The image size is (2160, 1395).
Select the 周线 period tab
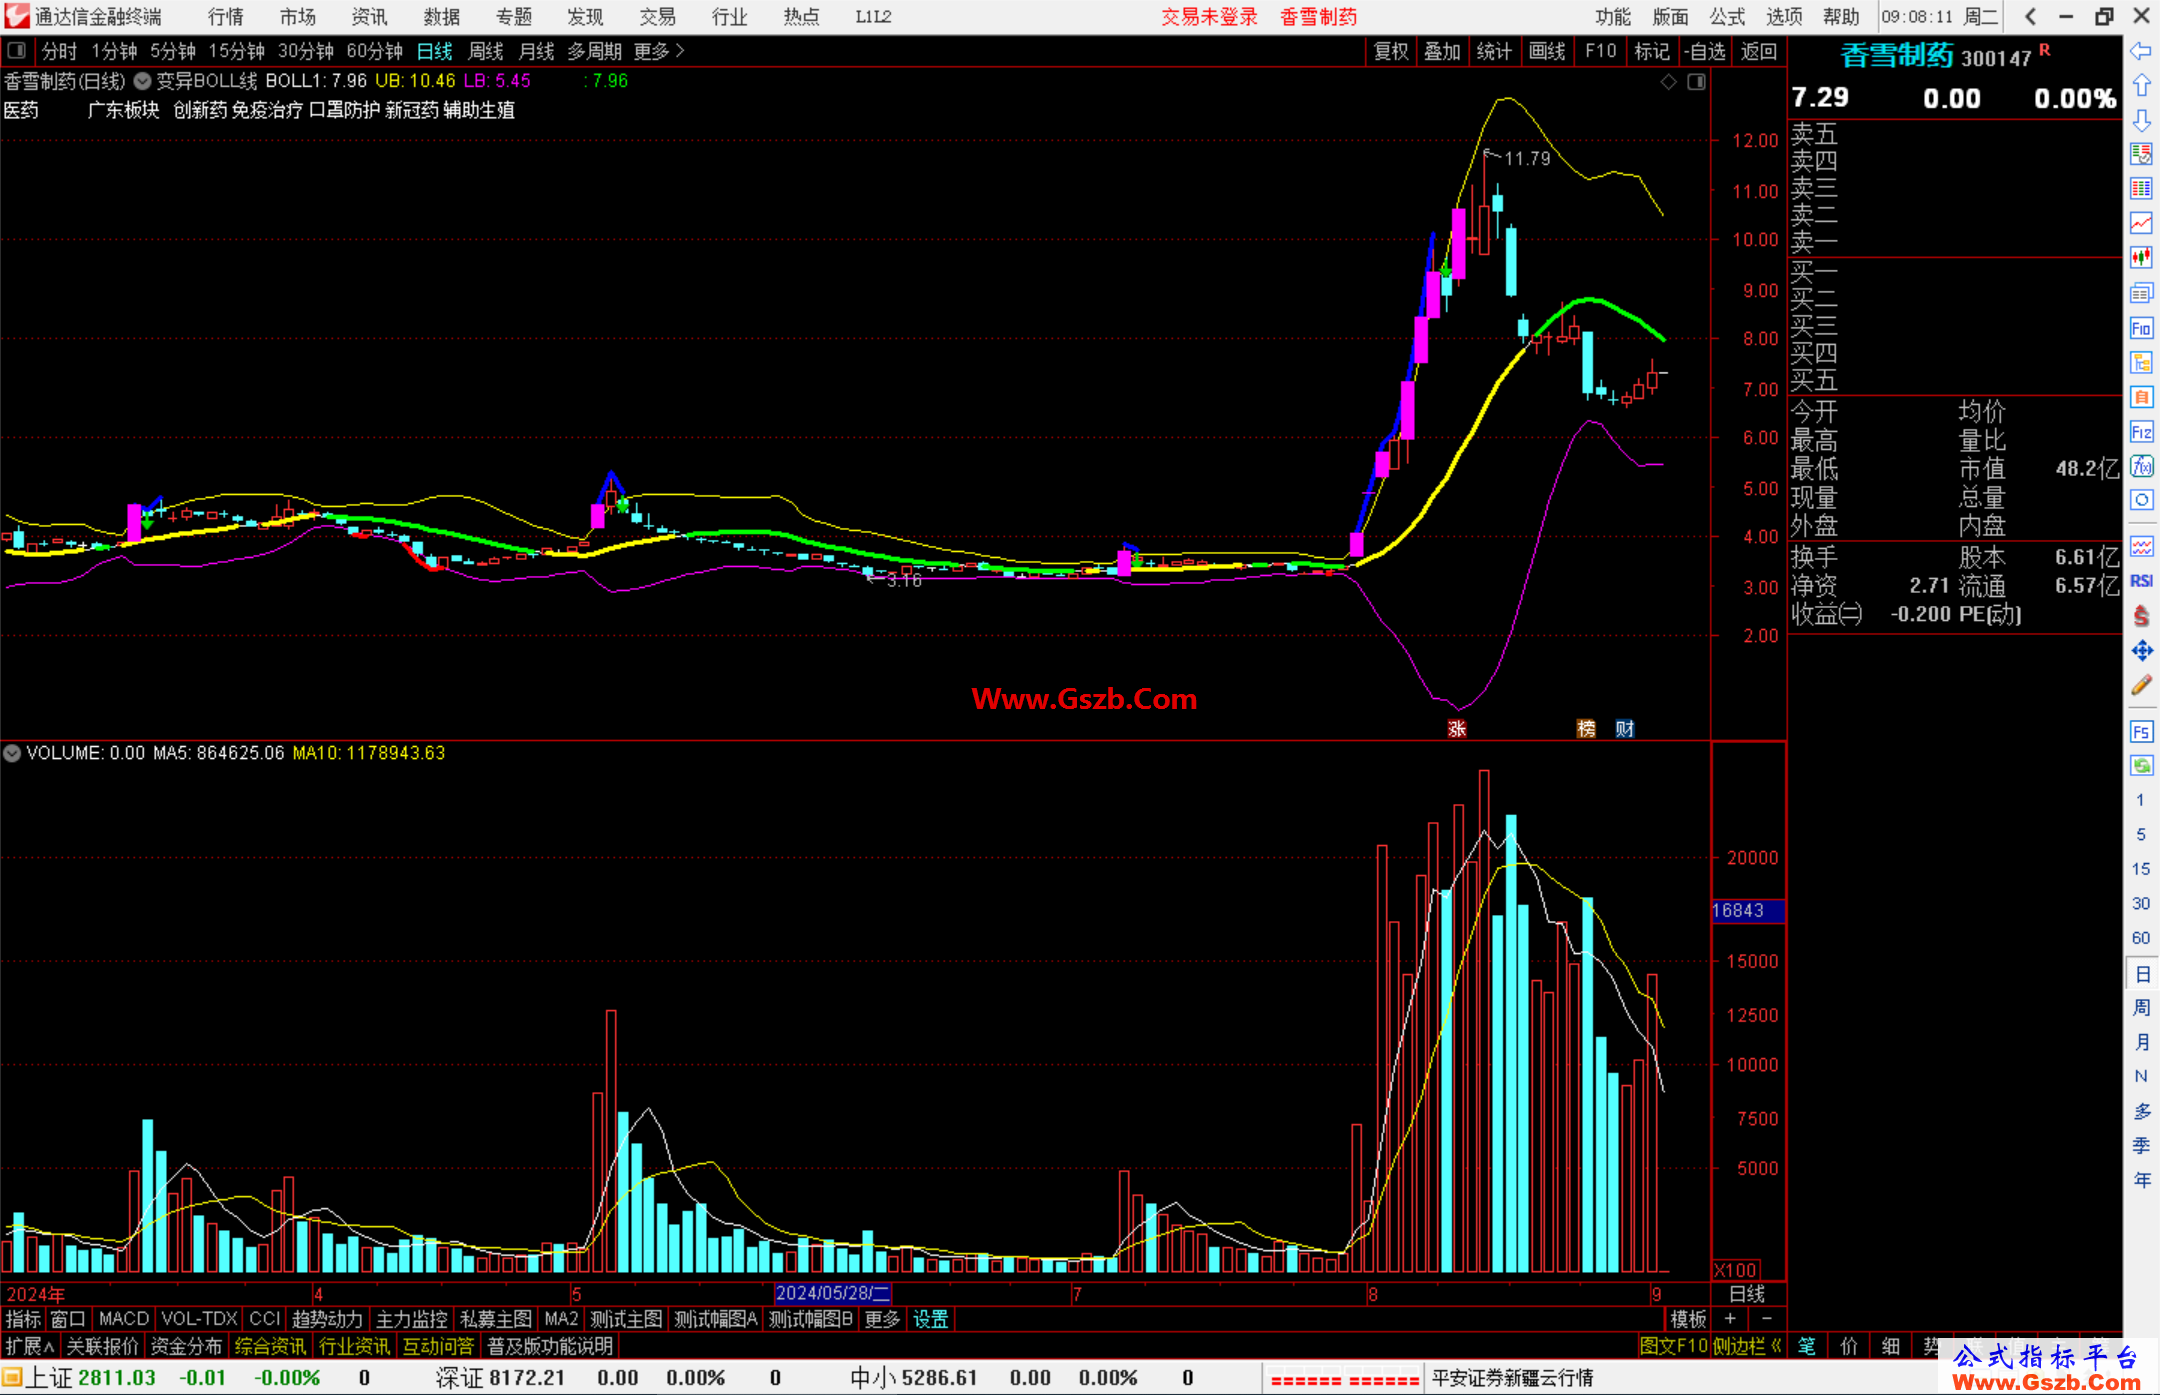click(486, 51)
